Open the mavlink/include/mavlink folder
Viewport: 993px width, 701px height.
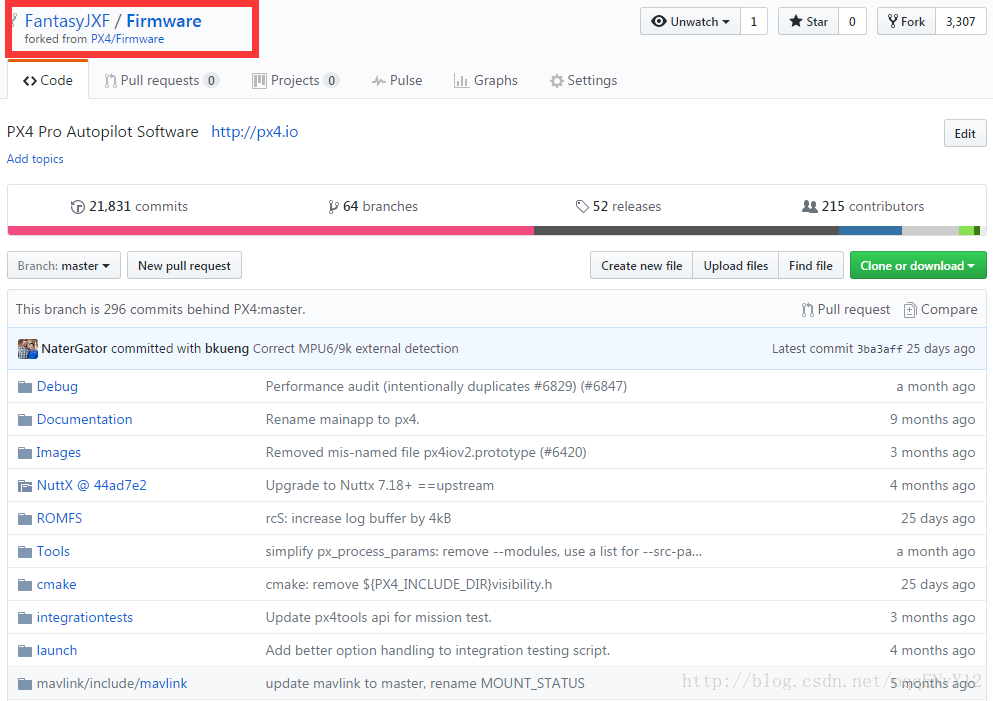pyautogui.click(x=111, y=683)
